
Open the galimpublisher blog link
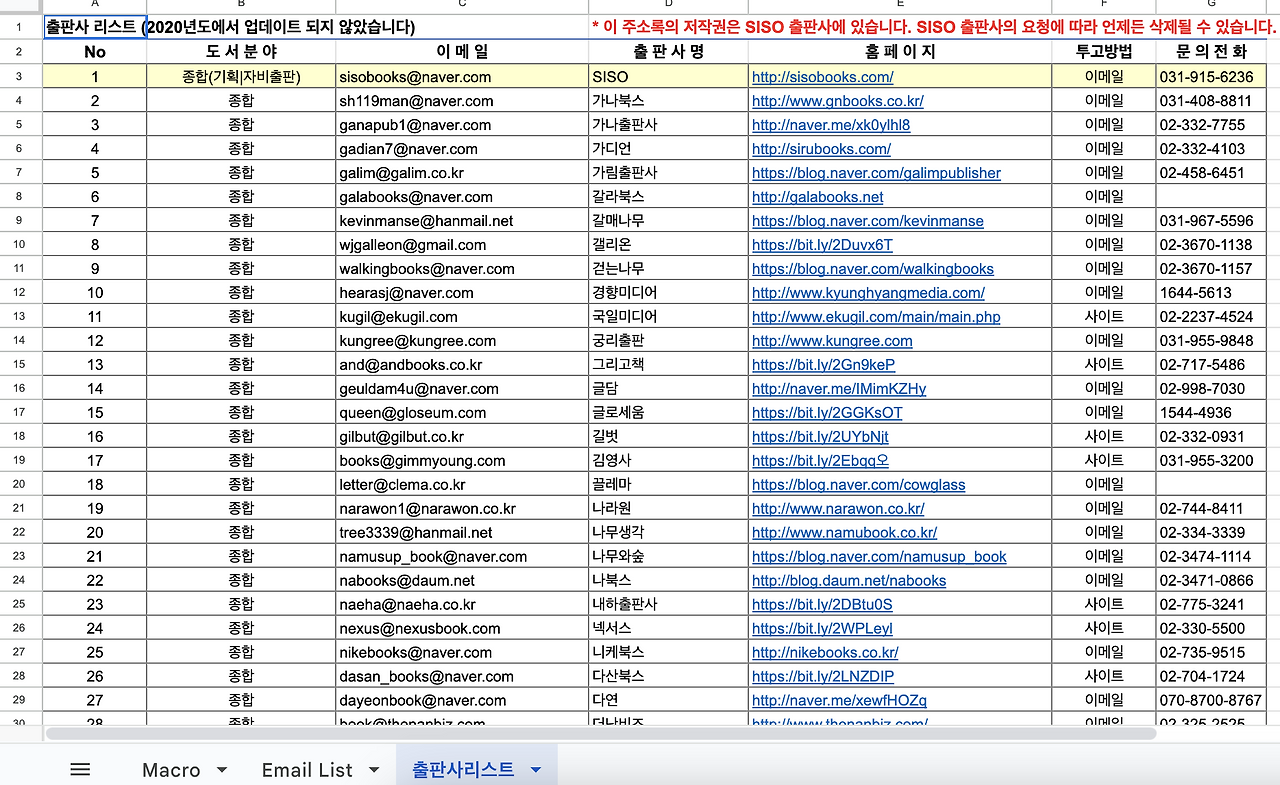(x=876, y=173)
